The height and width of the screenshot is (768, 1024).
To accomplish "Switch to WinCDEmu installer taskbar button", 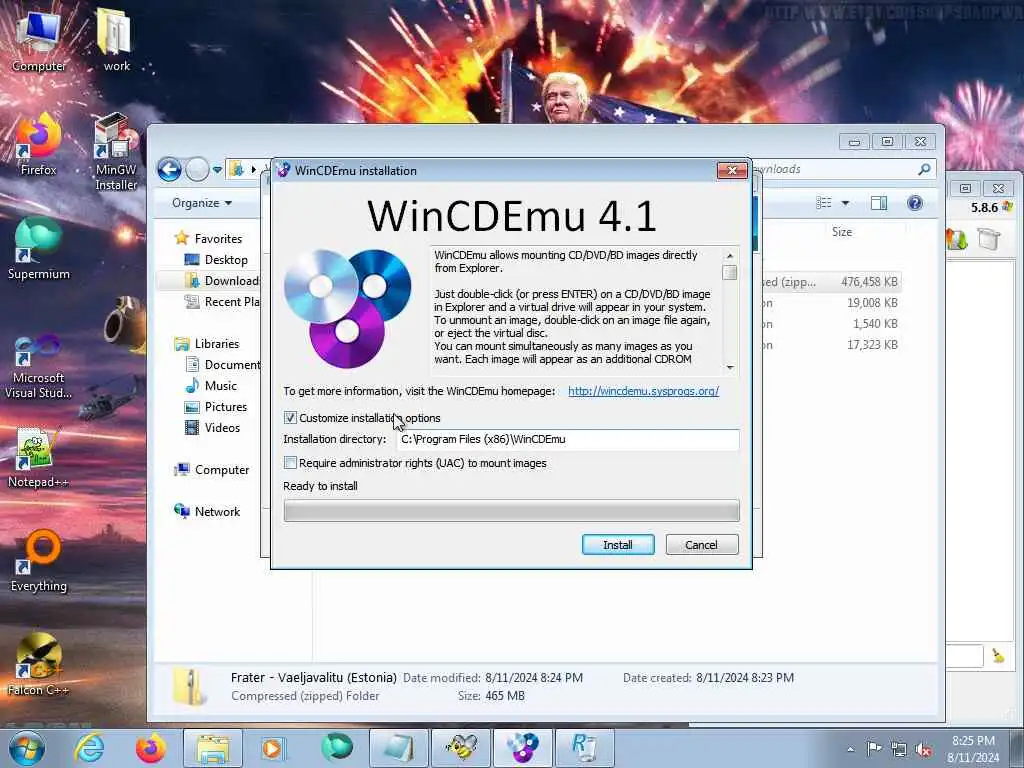I will click(x=523, y=748).
